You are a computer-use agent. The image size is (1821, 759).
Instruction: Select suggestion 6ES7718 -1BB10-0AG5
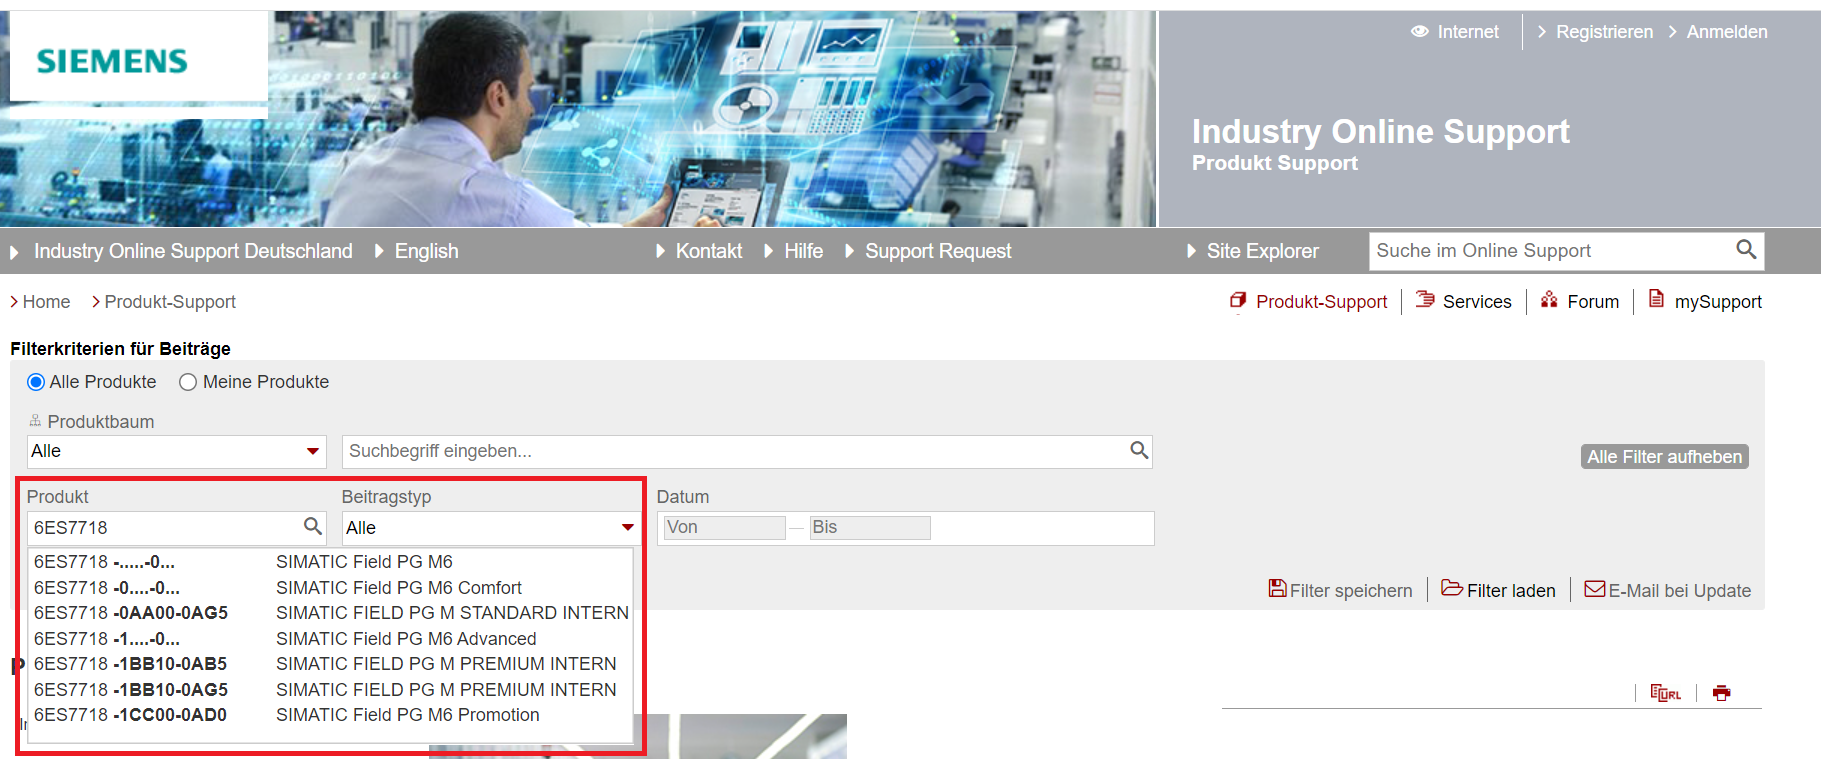click(x=331, y=690)
